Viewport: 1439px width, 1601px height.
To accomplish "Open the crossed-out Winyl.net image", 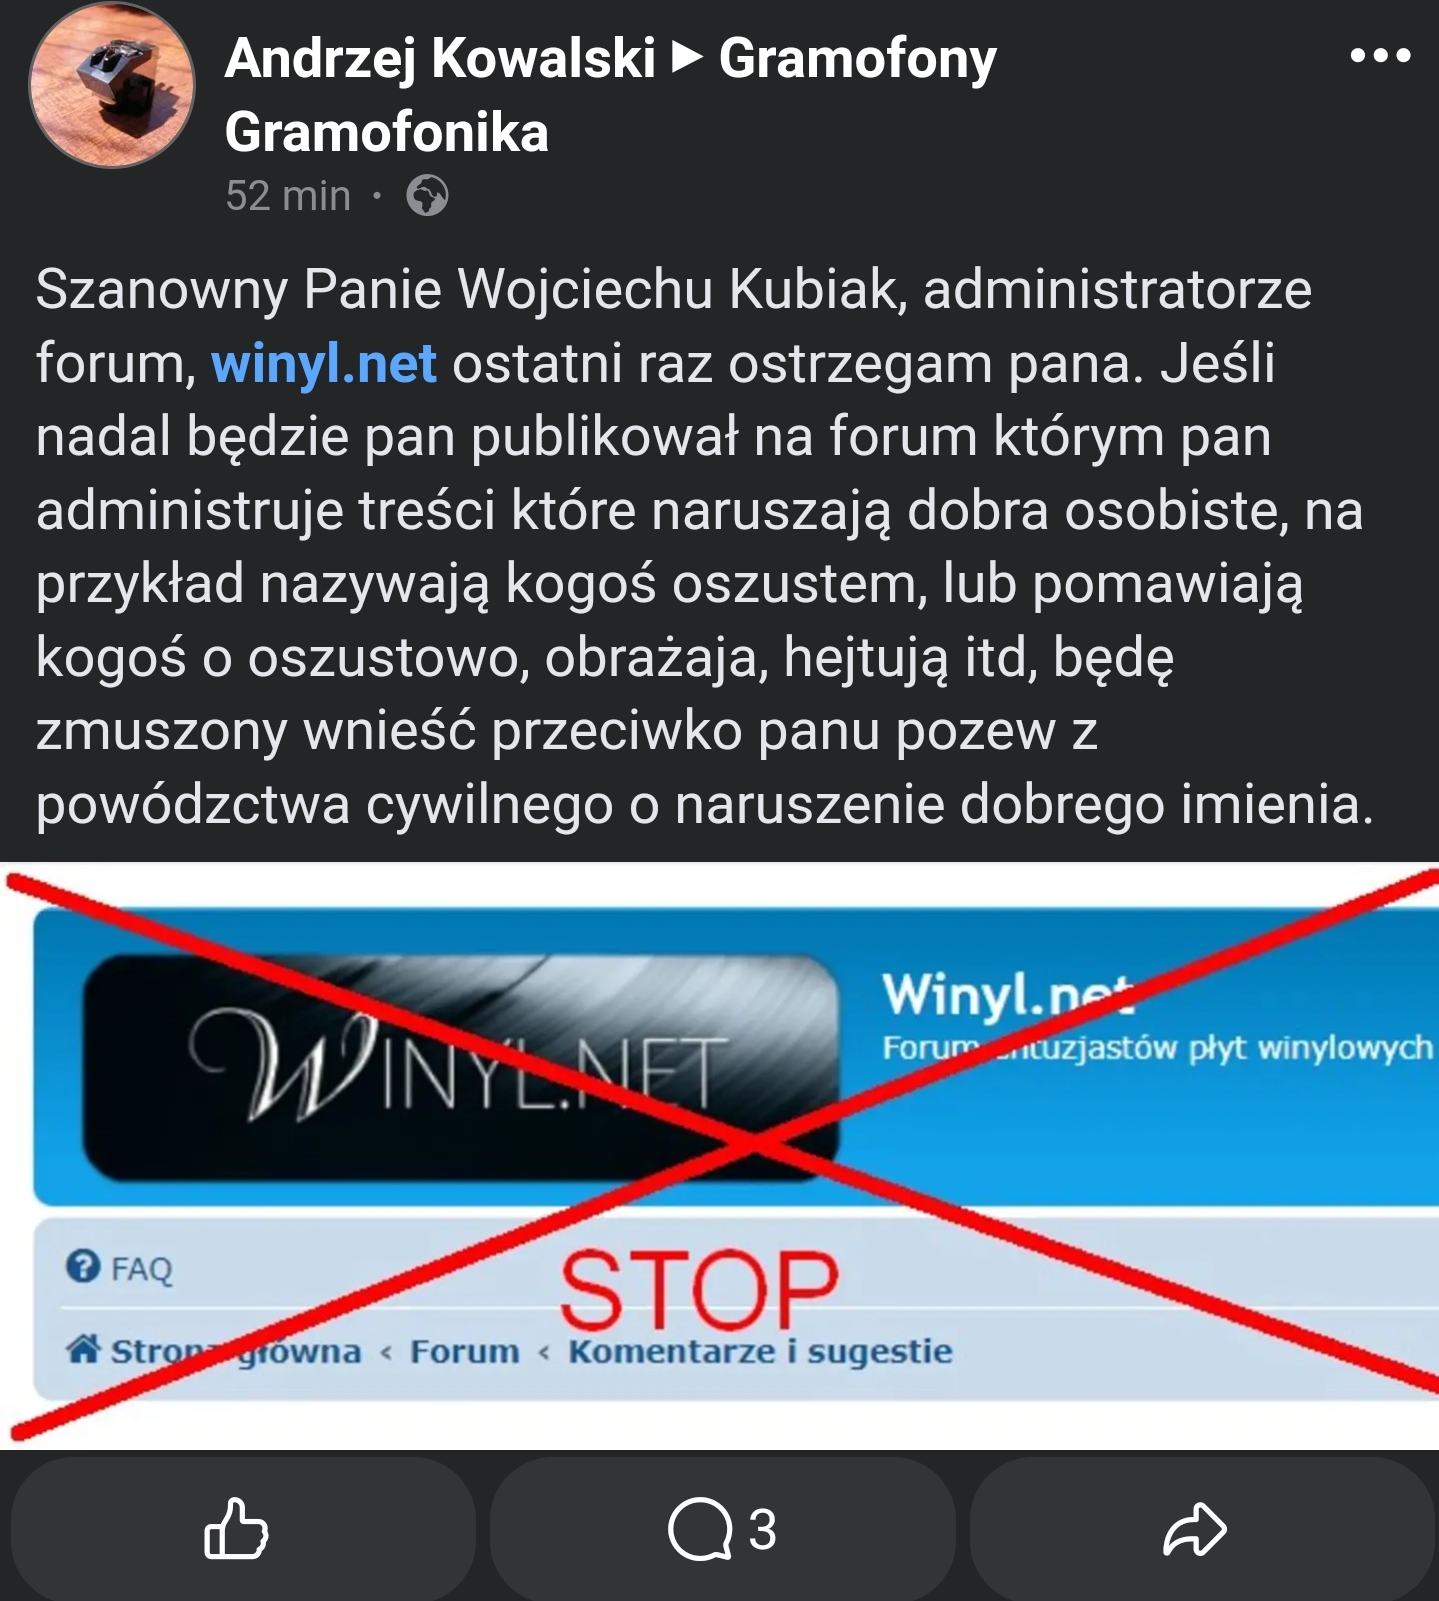I will pos(719,1155).
